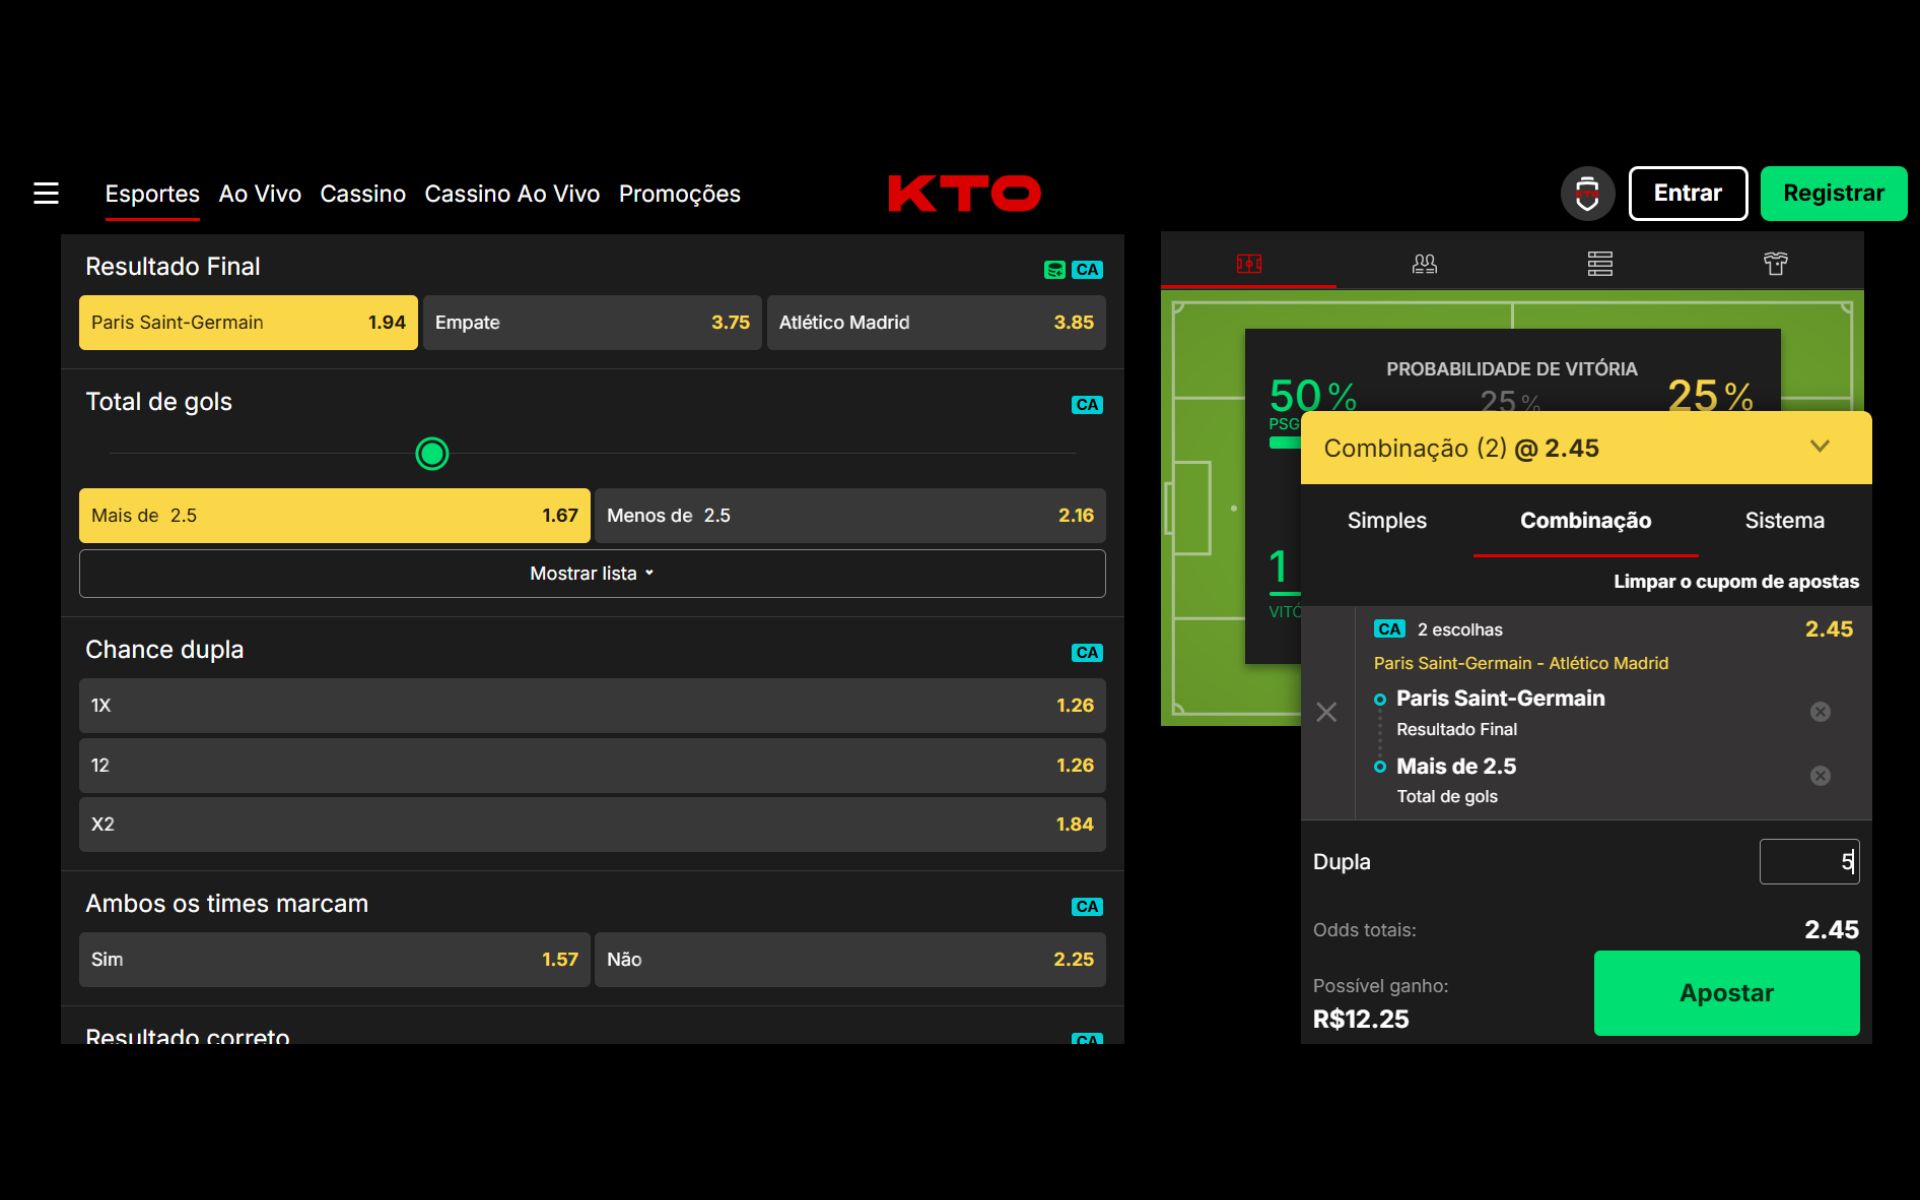Click Limpar o cupom de apostas
This screenshot has height=1200, width=1920.
[x=1736, y=582]
